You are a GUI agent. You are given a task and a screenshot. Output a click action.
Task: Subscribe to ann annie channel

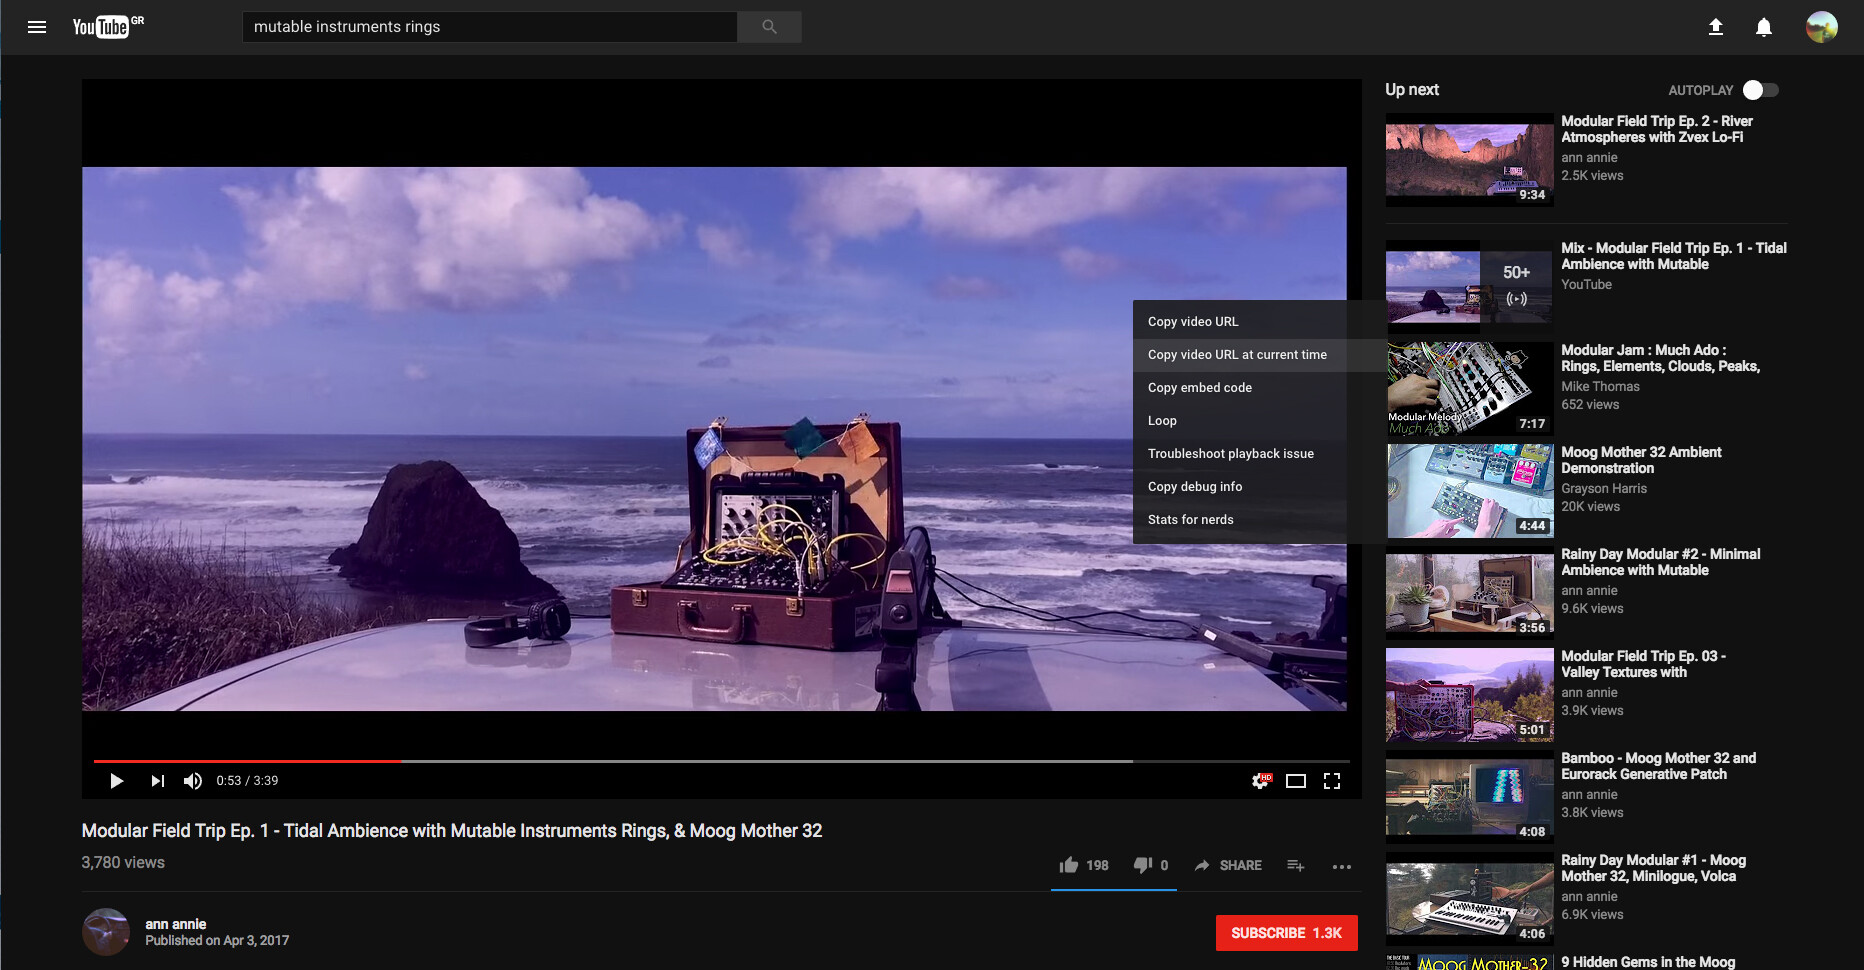[x=1286, y=933]
